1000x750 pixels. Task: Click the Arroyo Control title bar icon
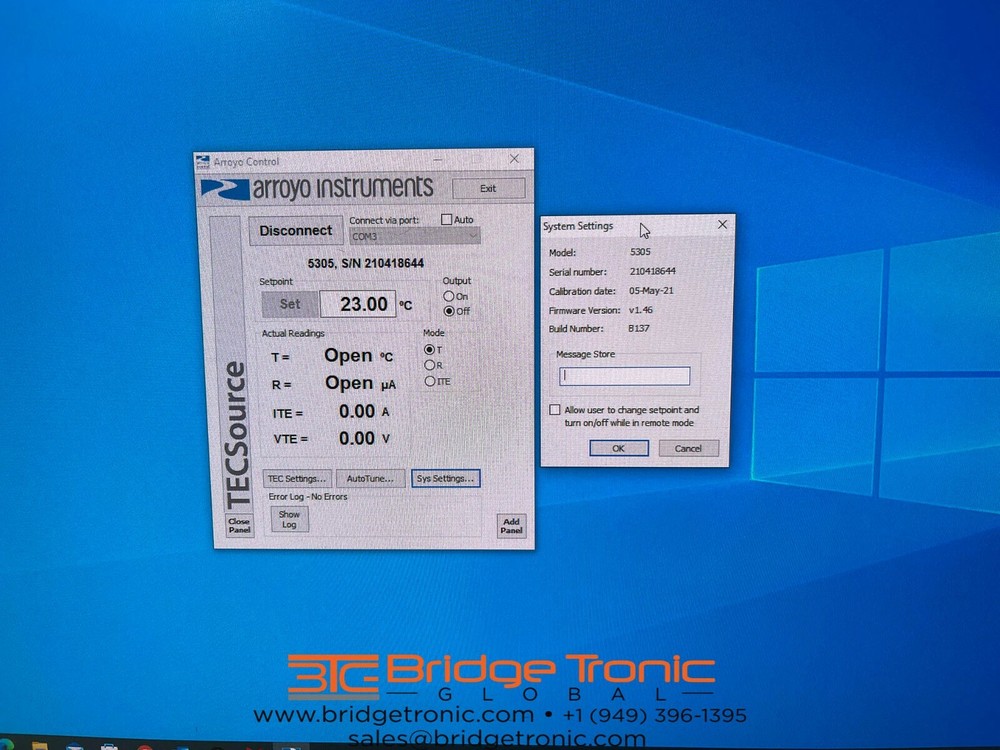click(203, 160)
